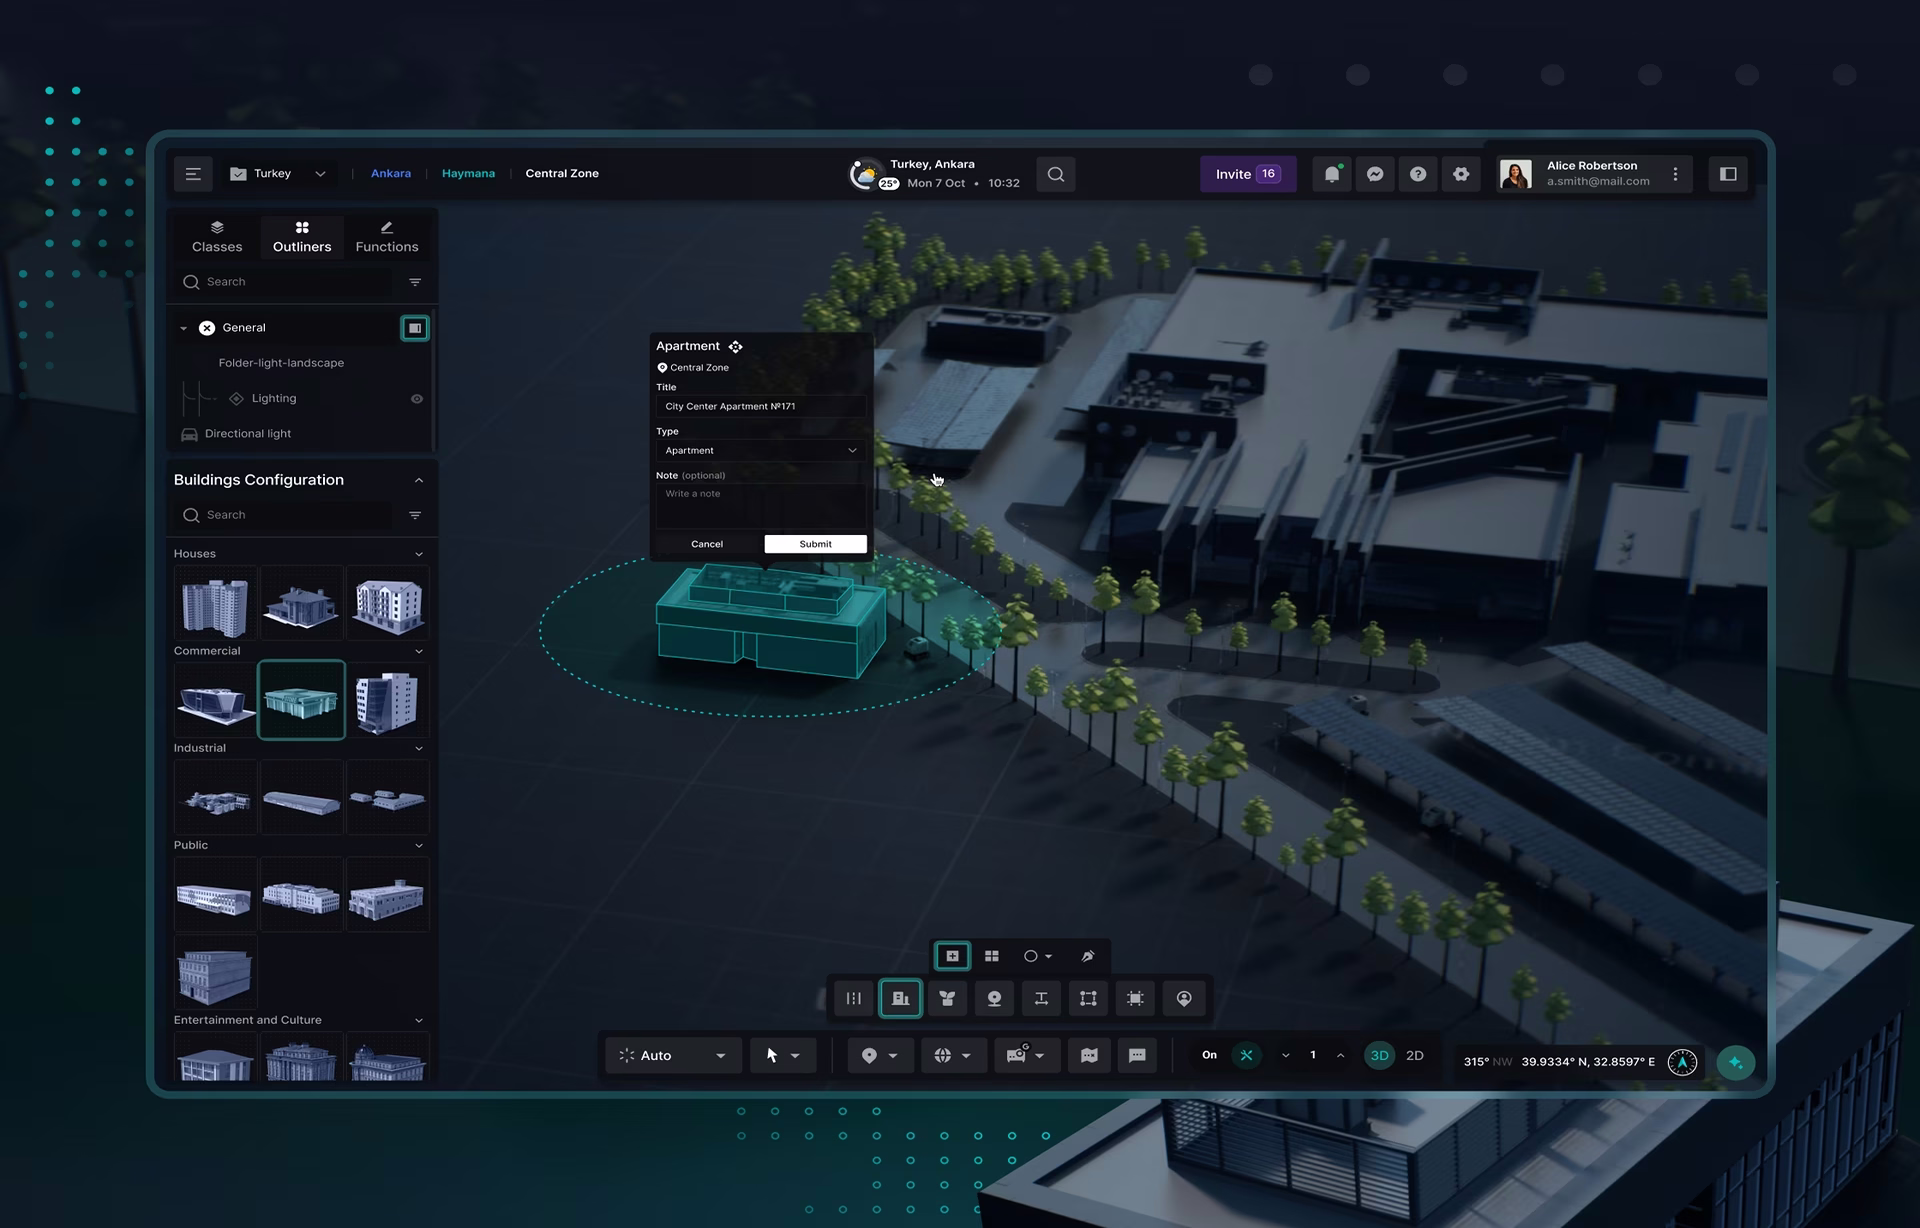Open the settings gear icon

1461,174
